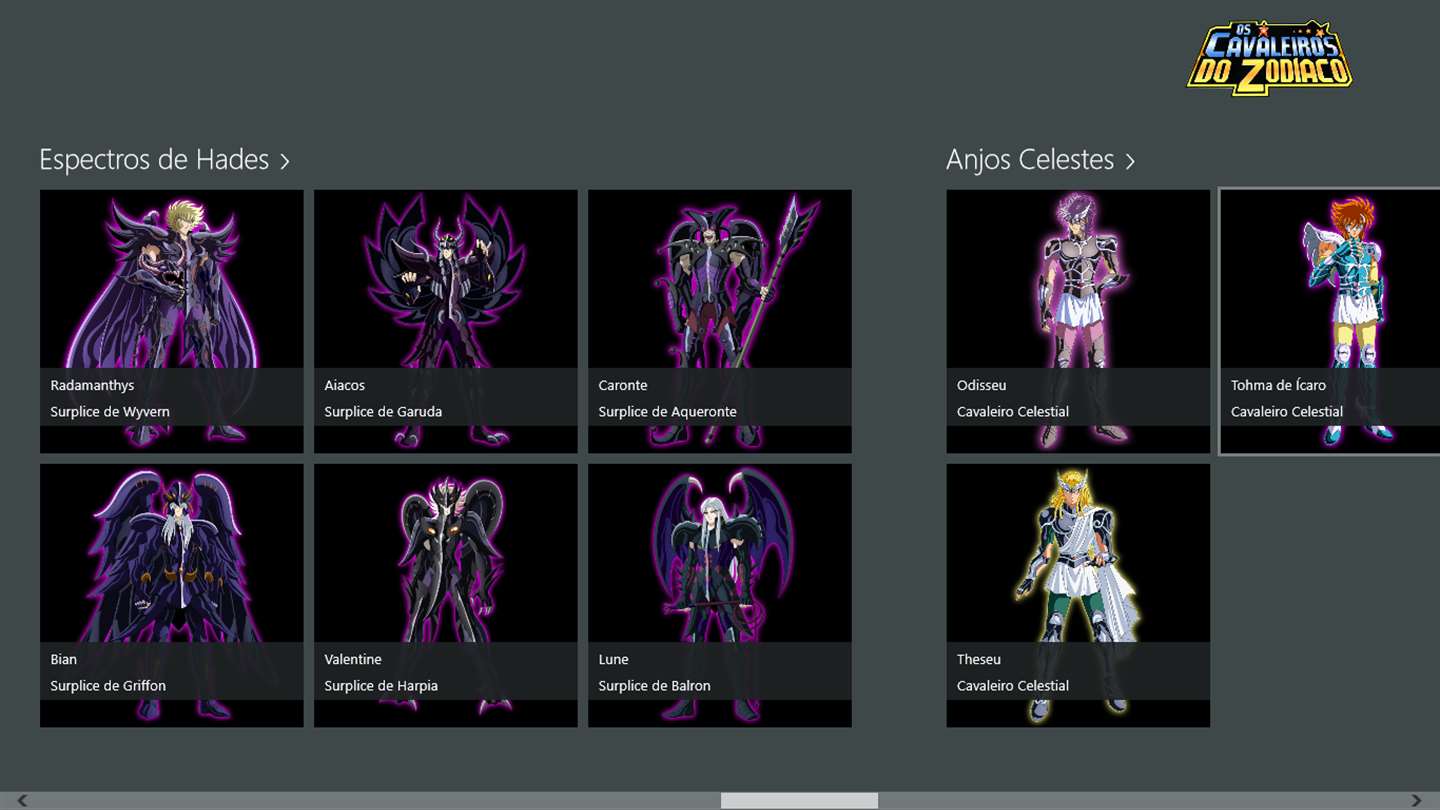Open the Aiacos Surplice de Garuda tile

pyautogui.click(x=446, y=321)
